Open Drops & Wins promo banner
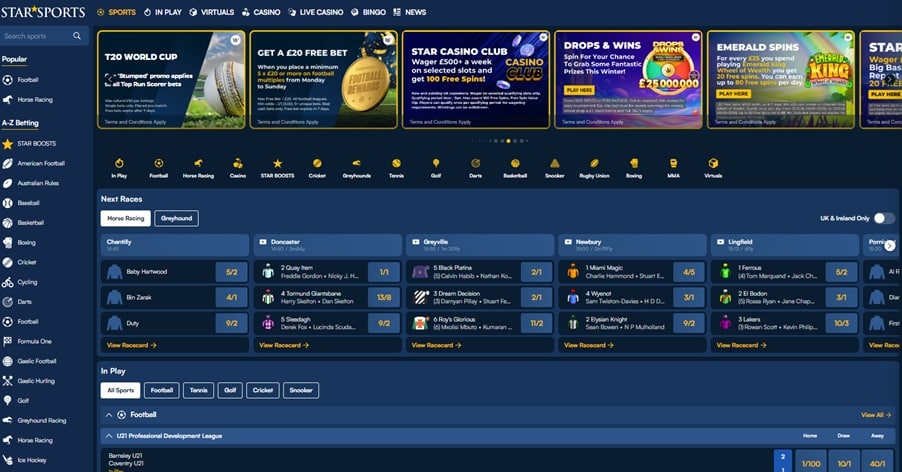The image size is (902, 472). pyautogui.click(x=628, y=79)
